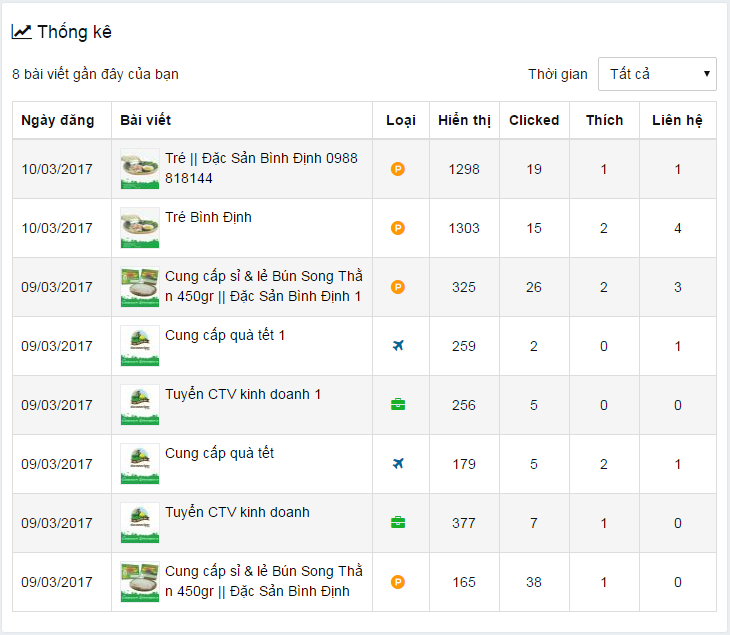Screen dimensions: 730x635
Task: Open thumbnail for Tuyển CTV kinh doanh 1
Action: tap(140, 405)
